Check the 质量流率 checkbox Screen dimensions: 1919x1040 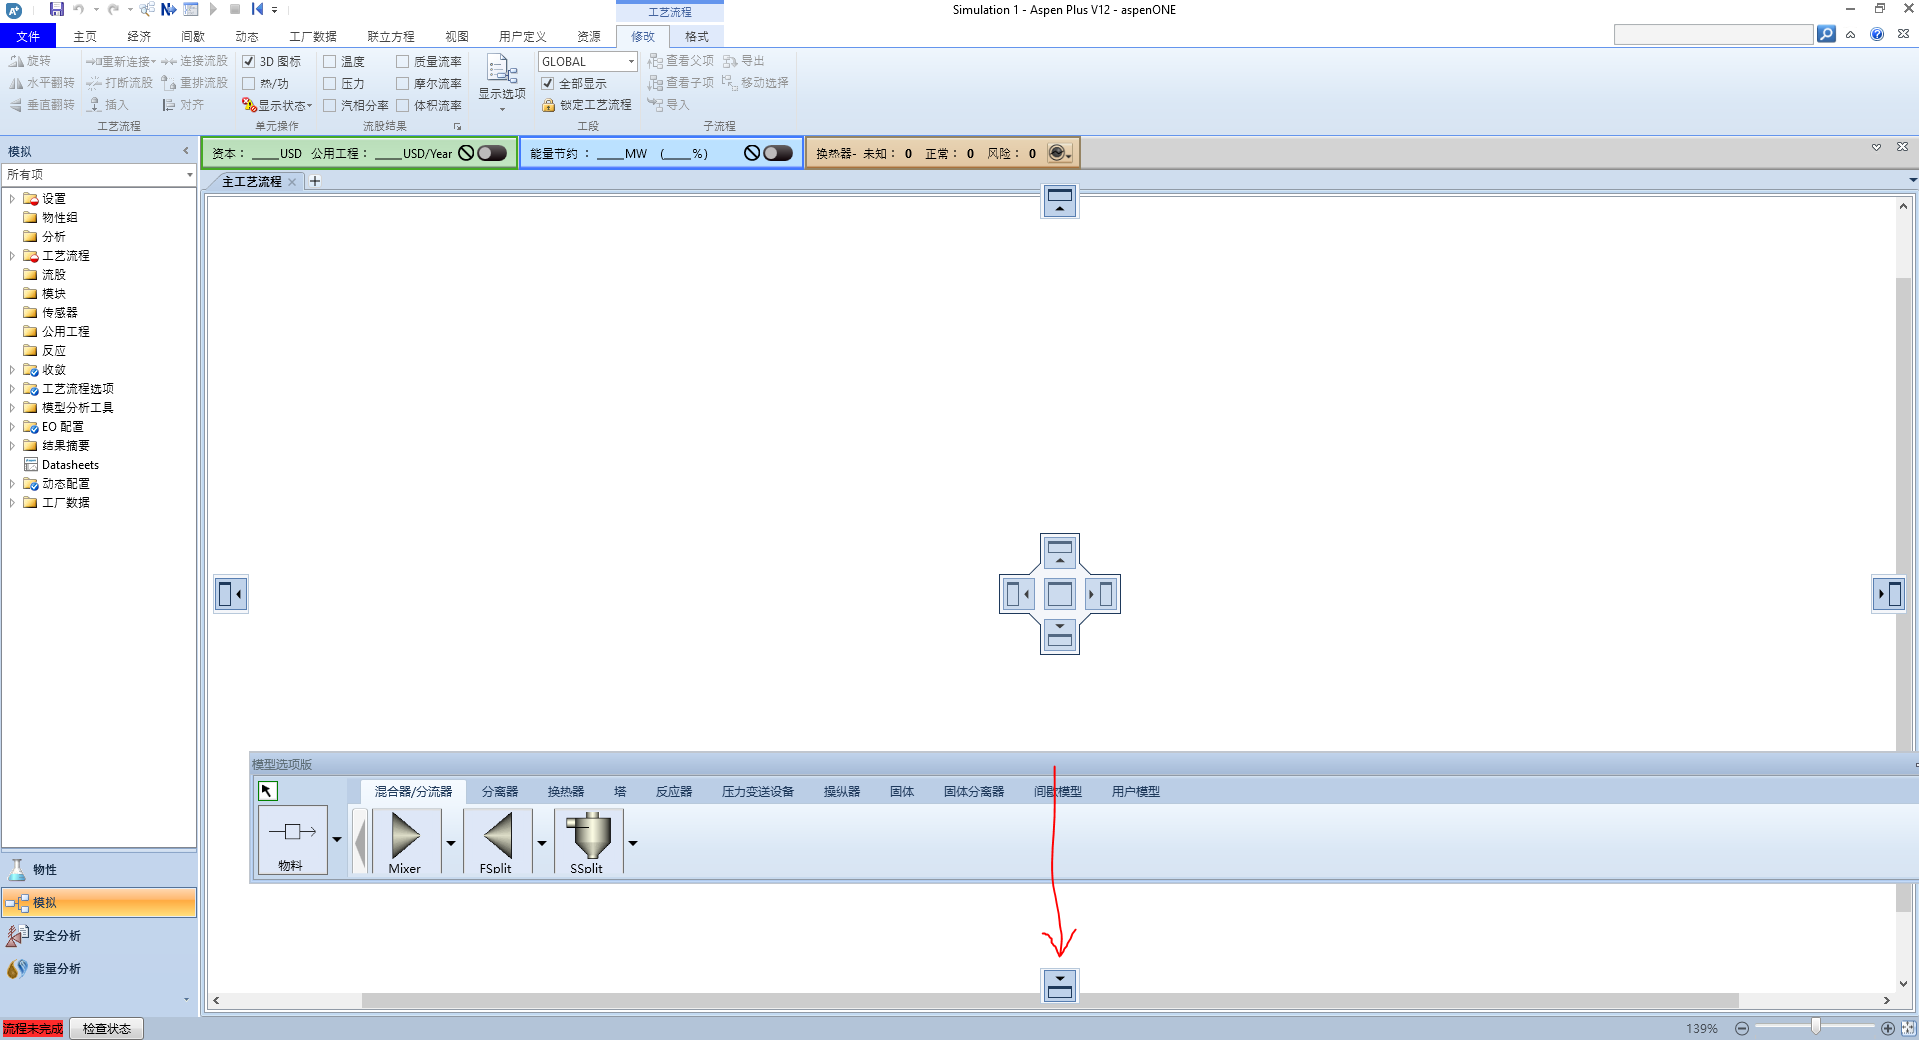402,62
